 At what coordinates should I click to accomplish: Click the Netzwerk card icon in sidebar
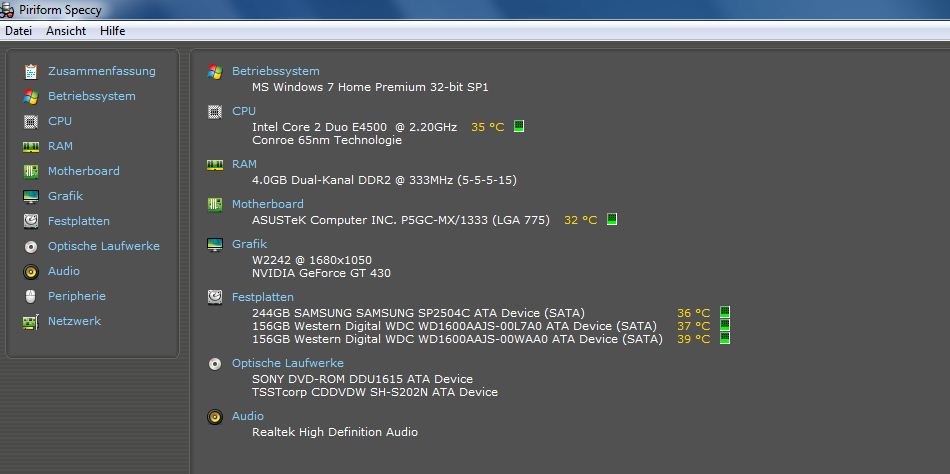pos(31,322)
